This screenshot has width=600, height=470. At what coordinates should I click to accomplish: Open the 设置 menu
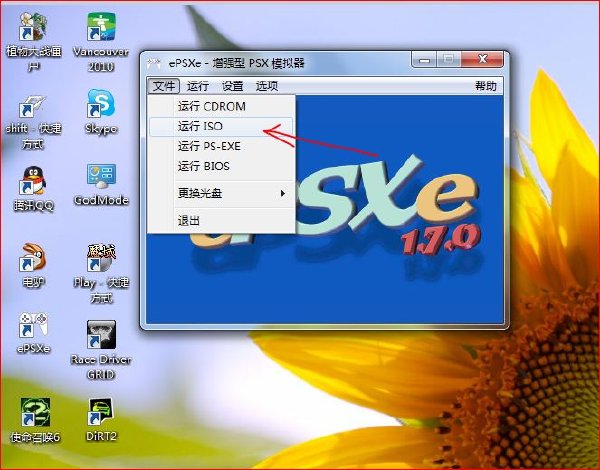[x=233, y=86]
